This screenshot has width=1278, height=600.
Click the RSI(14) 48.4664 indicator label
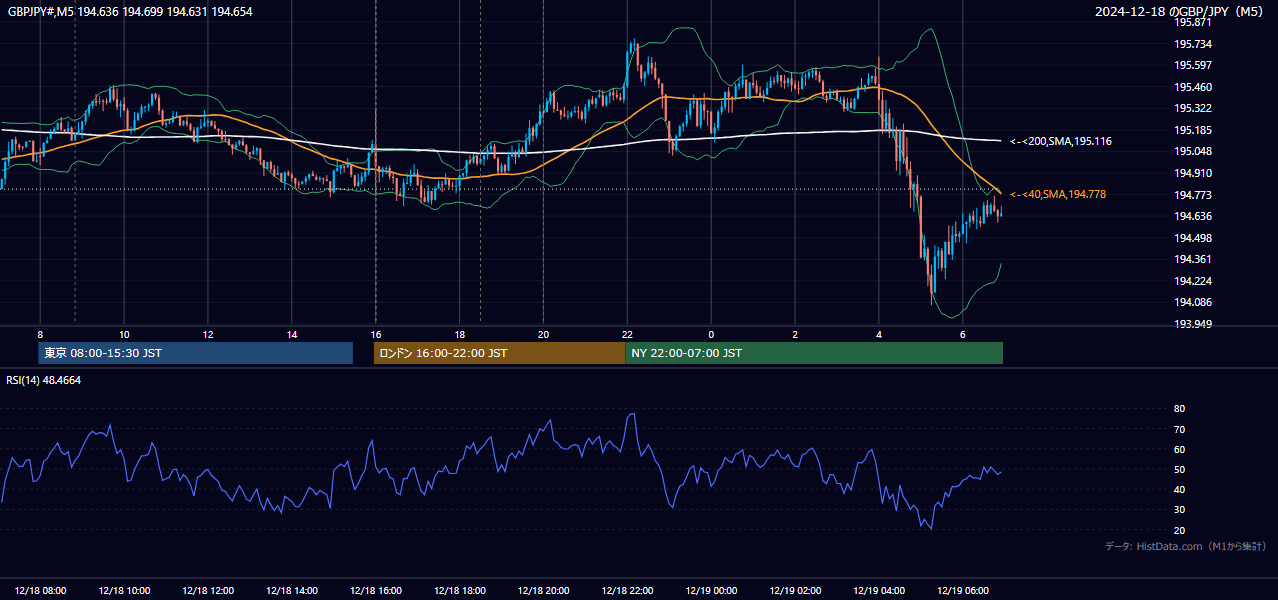44,380
